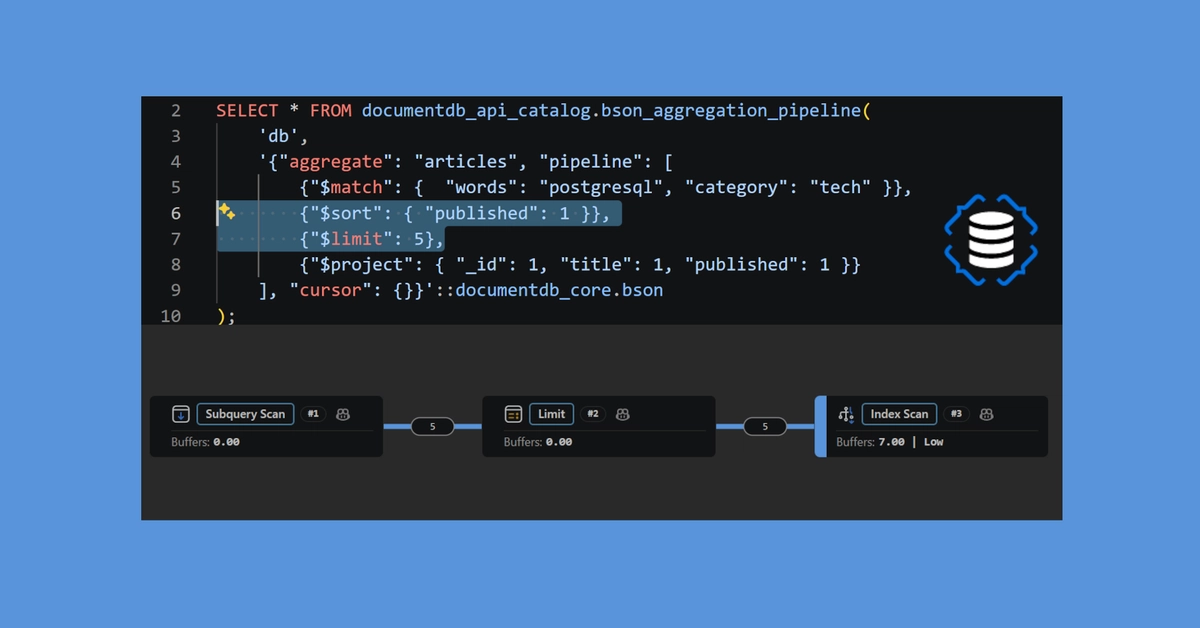
Task: Click the "aggregate" key on line 4
Action: click(336, 162)
